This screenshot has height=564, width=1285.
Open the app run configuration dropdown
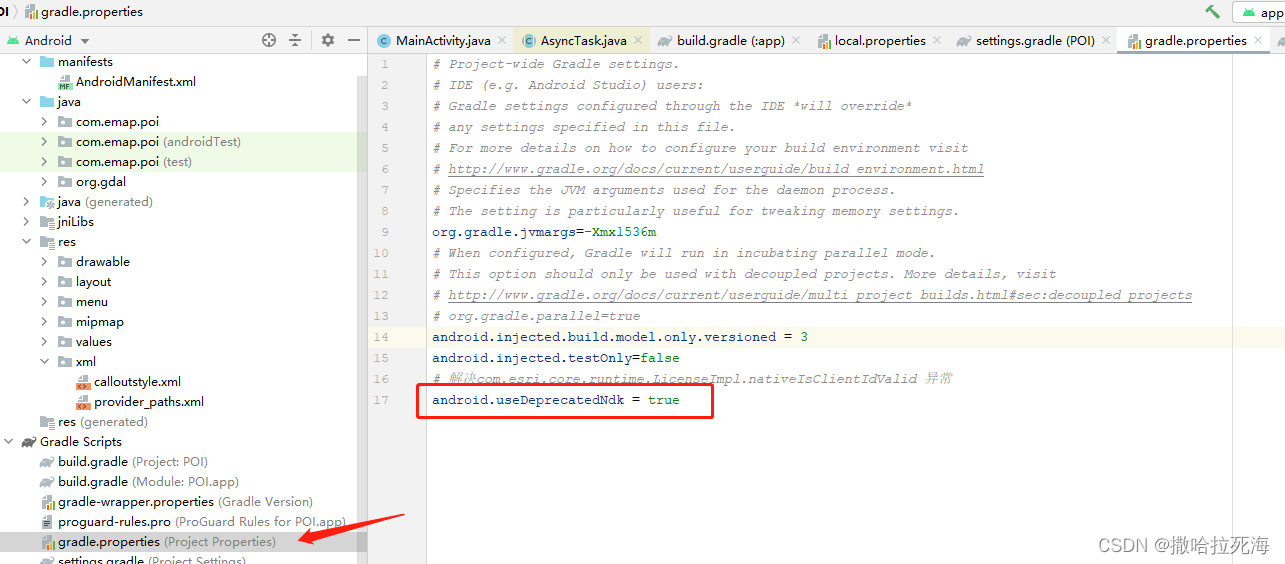point(1262,12)
